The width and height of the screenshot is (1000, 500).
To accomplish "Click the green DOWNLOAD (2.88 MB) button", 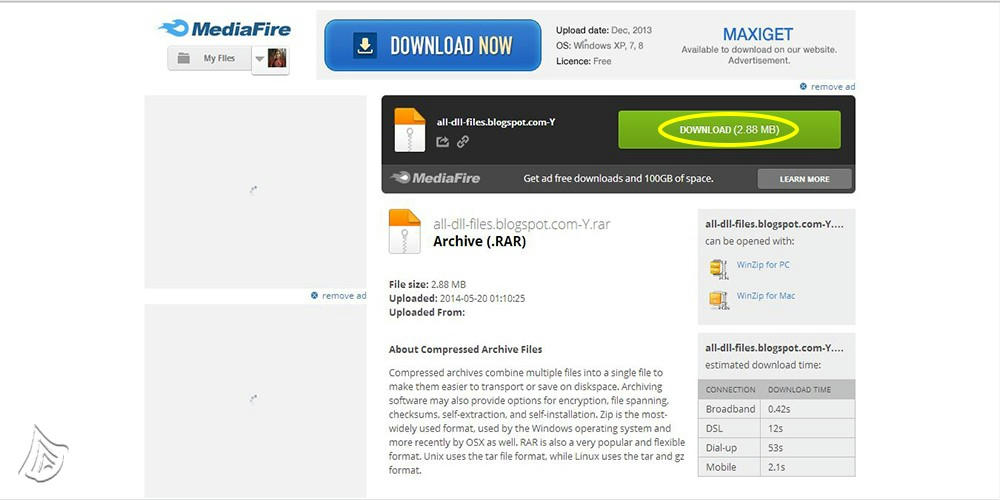I will (729, 129).
